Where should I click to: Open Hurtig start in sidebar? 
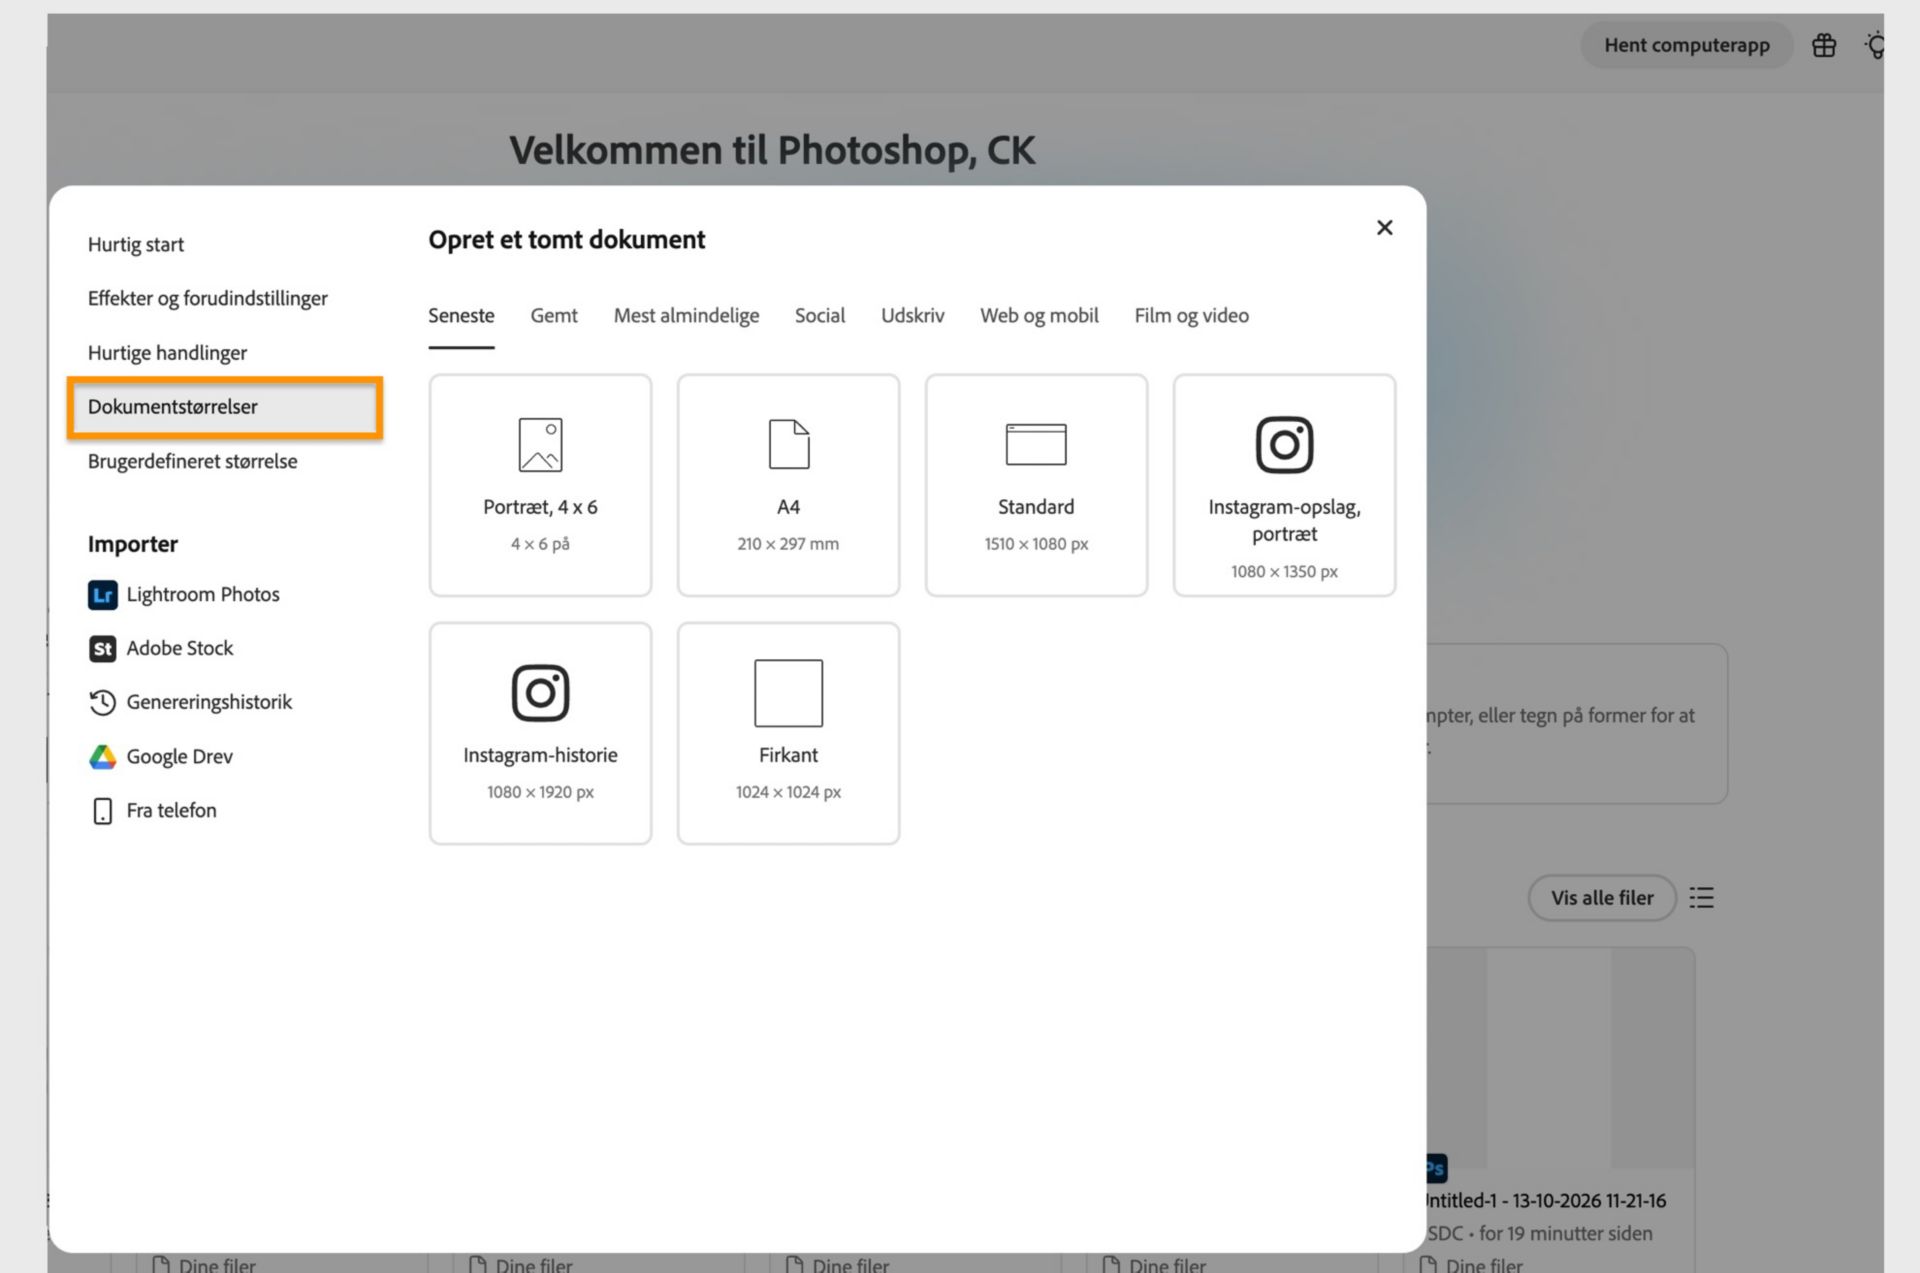pyautogui.click(x=136, y=245)
